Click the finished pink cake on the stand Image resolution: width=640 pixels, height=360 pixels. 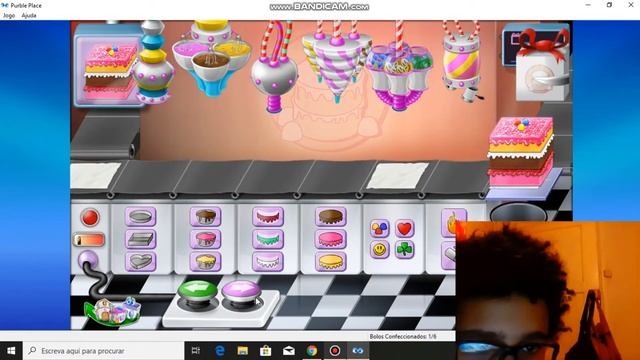(521, 152)
